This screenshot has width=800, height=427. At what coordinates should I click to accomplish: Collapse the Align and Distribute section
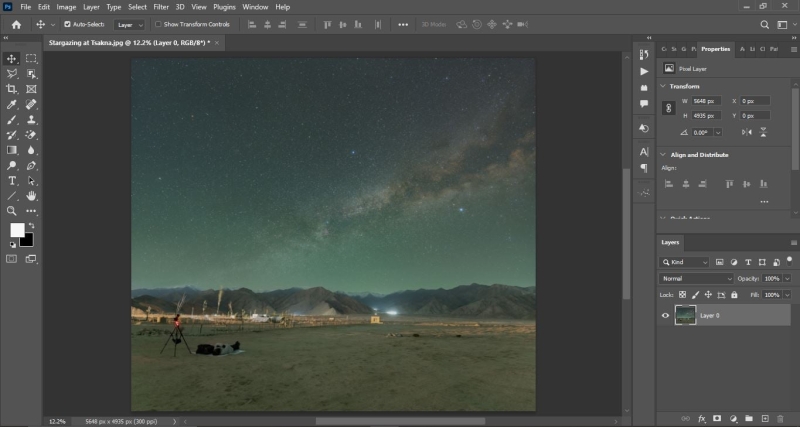point(663,155)
